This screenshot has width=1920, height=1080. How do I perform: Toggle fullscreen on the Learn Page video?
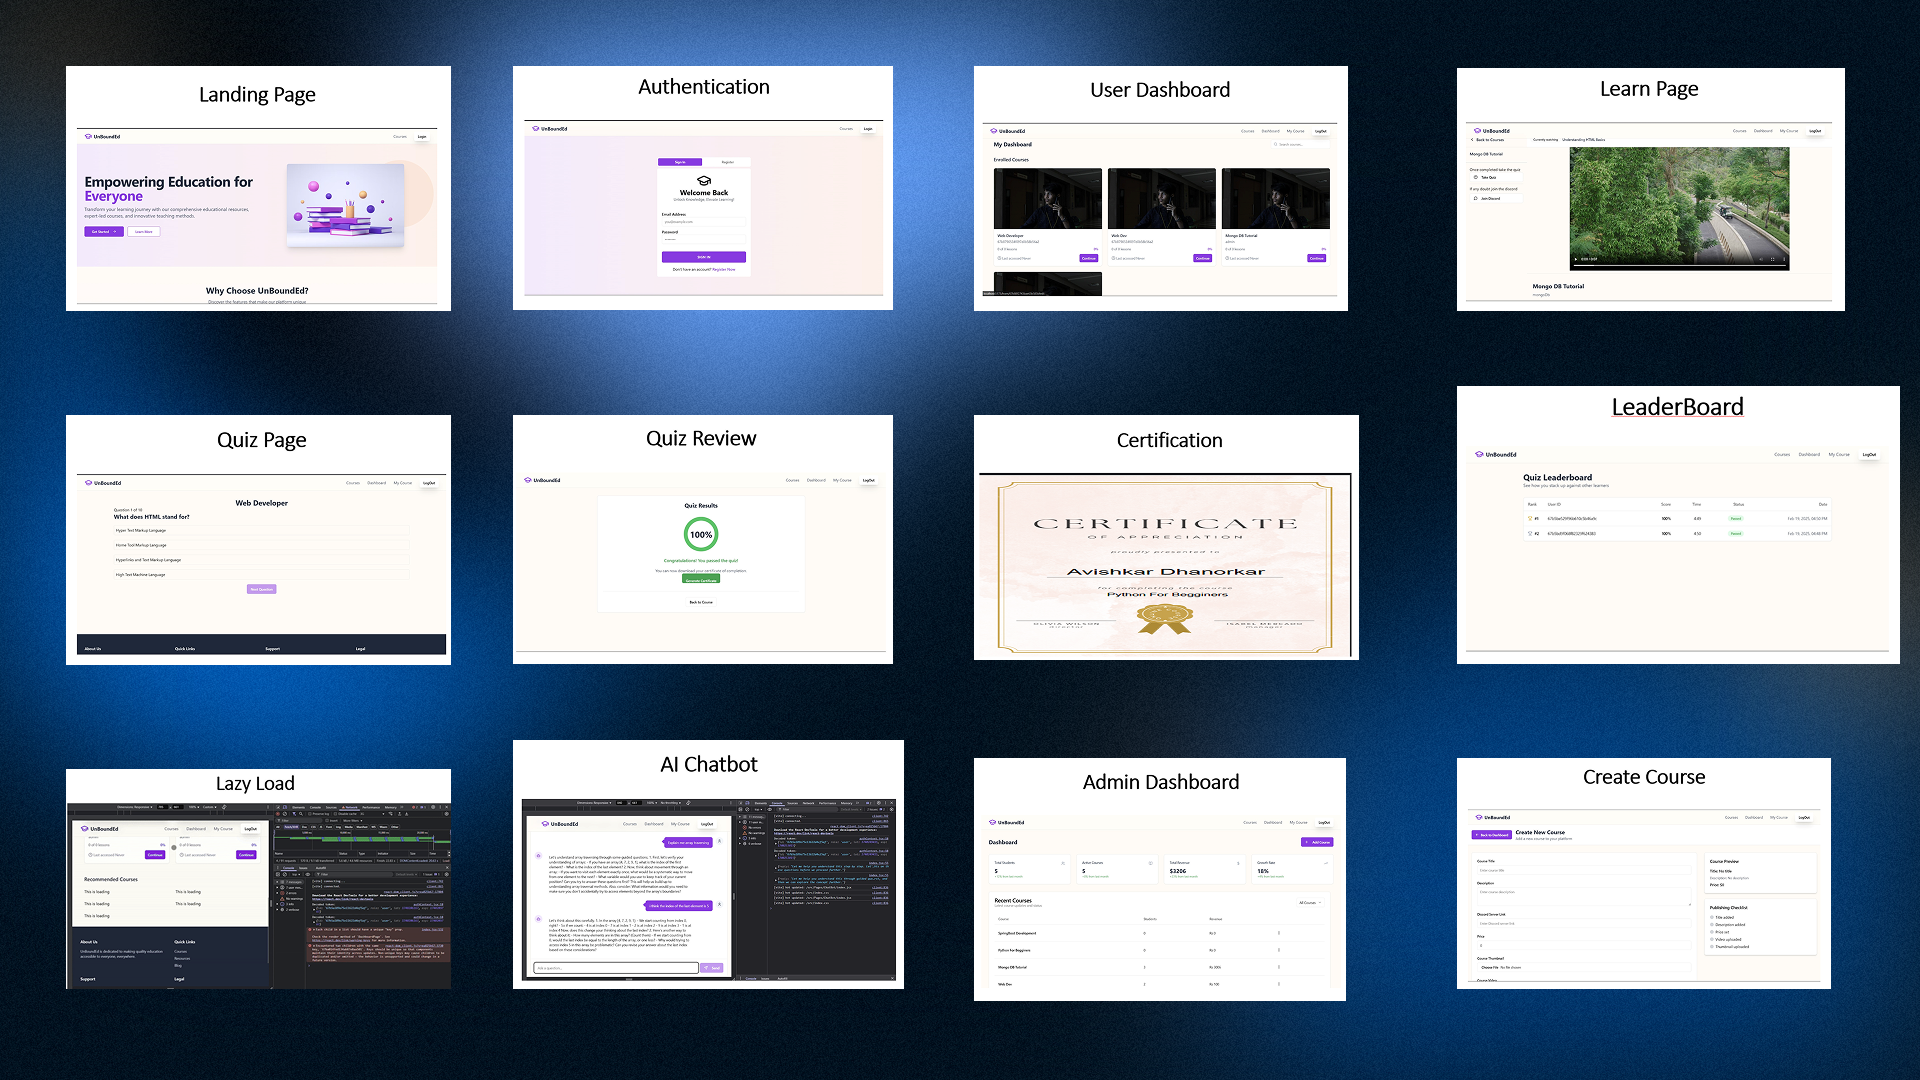(1772, 259)
